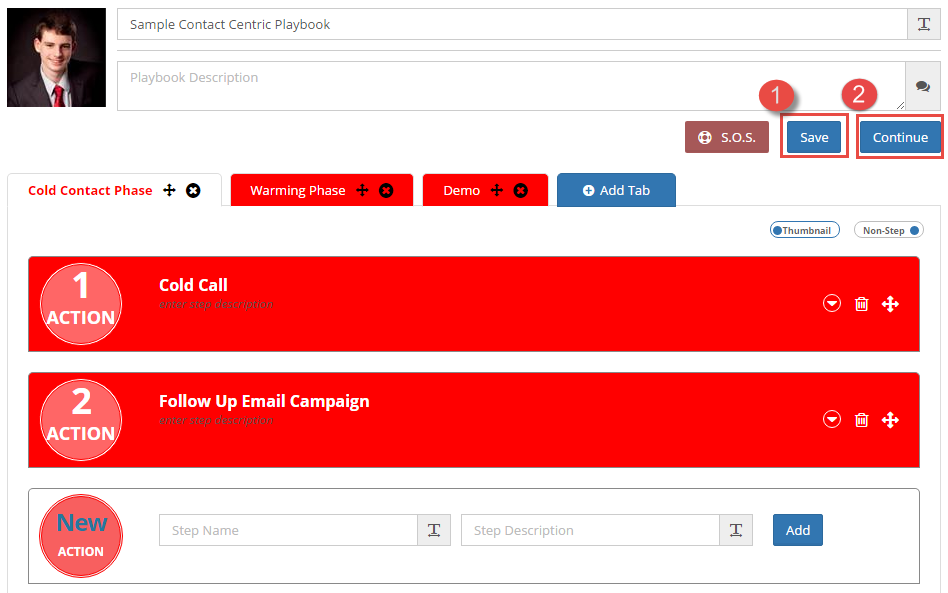Switch to the Warming Phase tab

(297, 191)
